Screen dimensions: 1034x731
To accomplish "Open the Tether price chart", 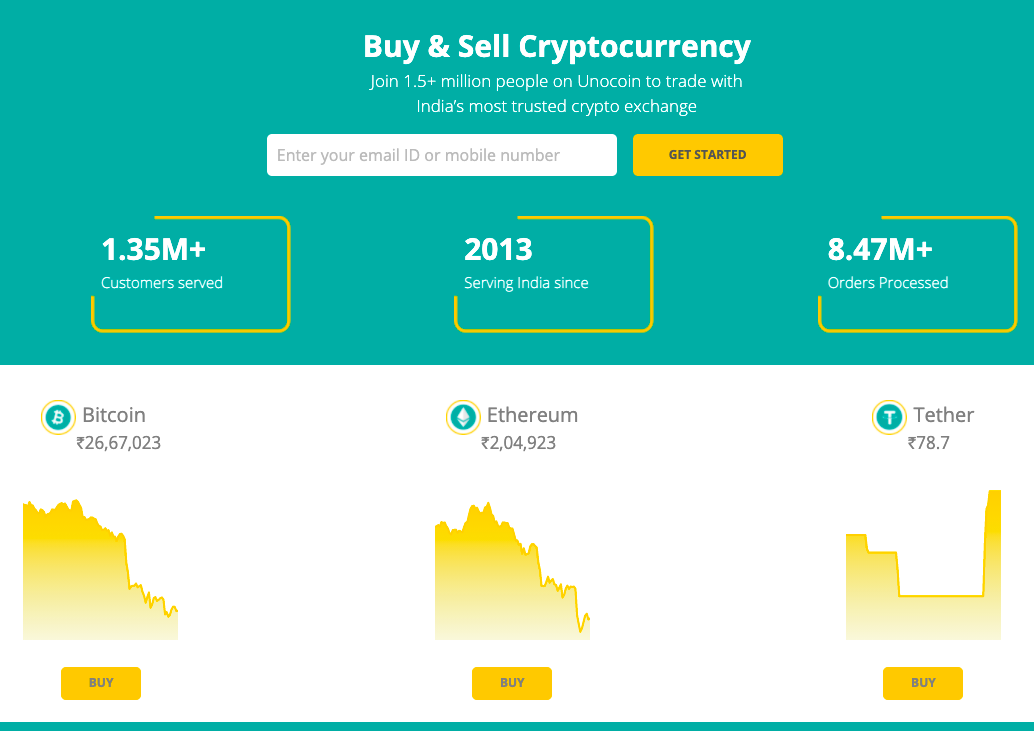I will pos(923,565).
